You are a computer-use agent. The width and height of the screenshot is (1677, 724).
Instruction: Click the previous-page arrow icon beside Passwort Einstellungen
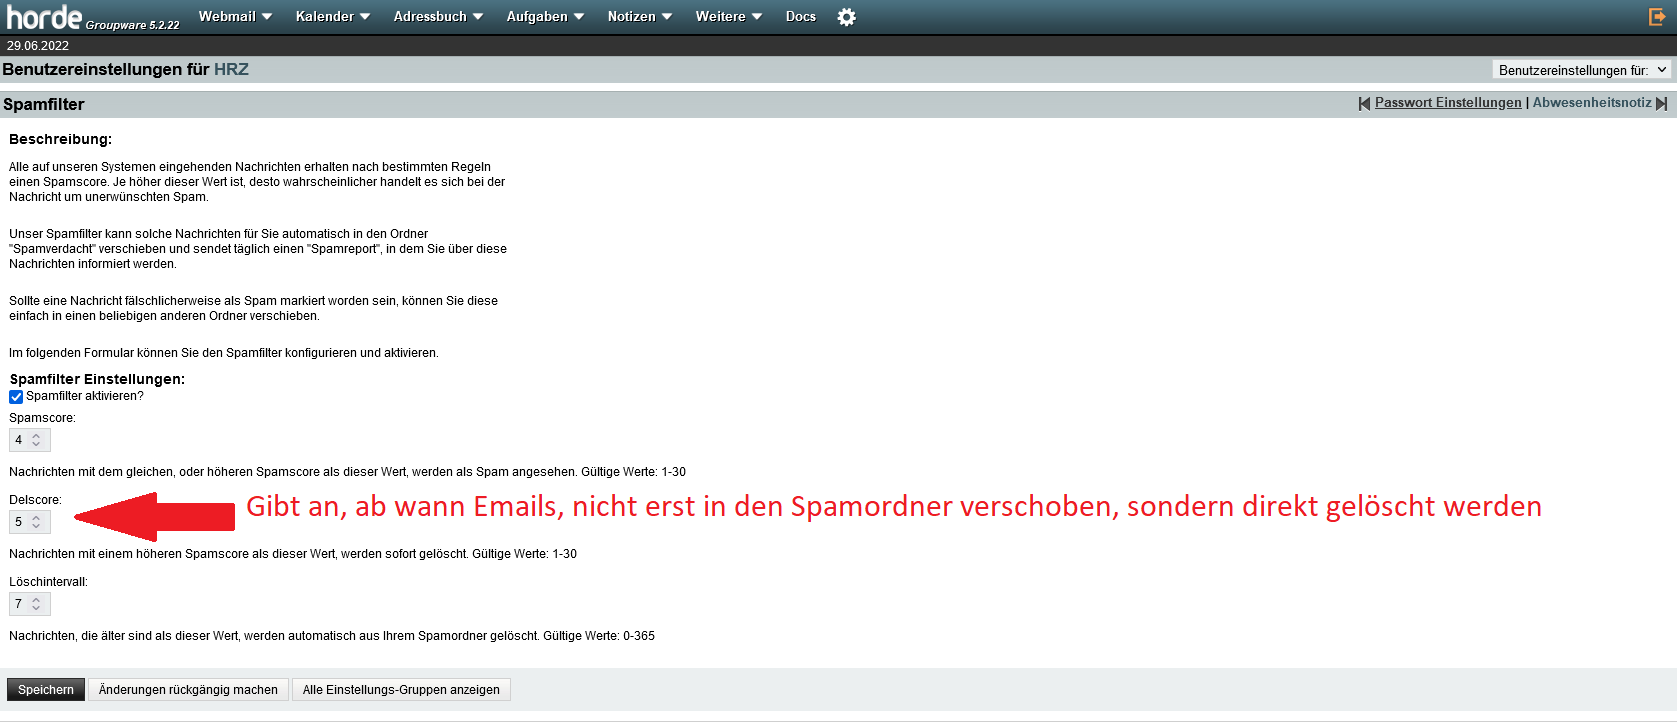pos(1364,103)
